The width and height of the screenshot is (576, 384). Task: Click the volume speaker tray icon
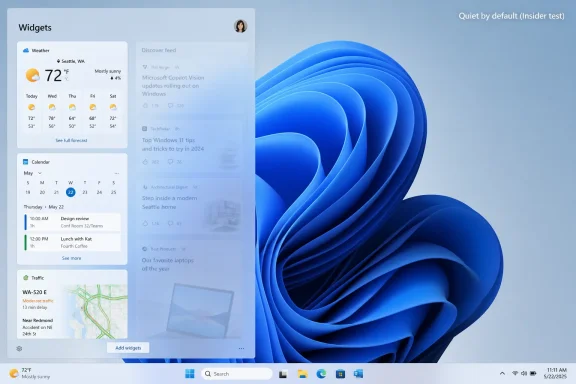pyautogui.click(x=524, y=373)
